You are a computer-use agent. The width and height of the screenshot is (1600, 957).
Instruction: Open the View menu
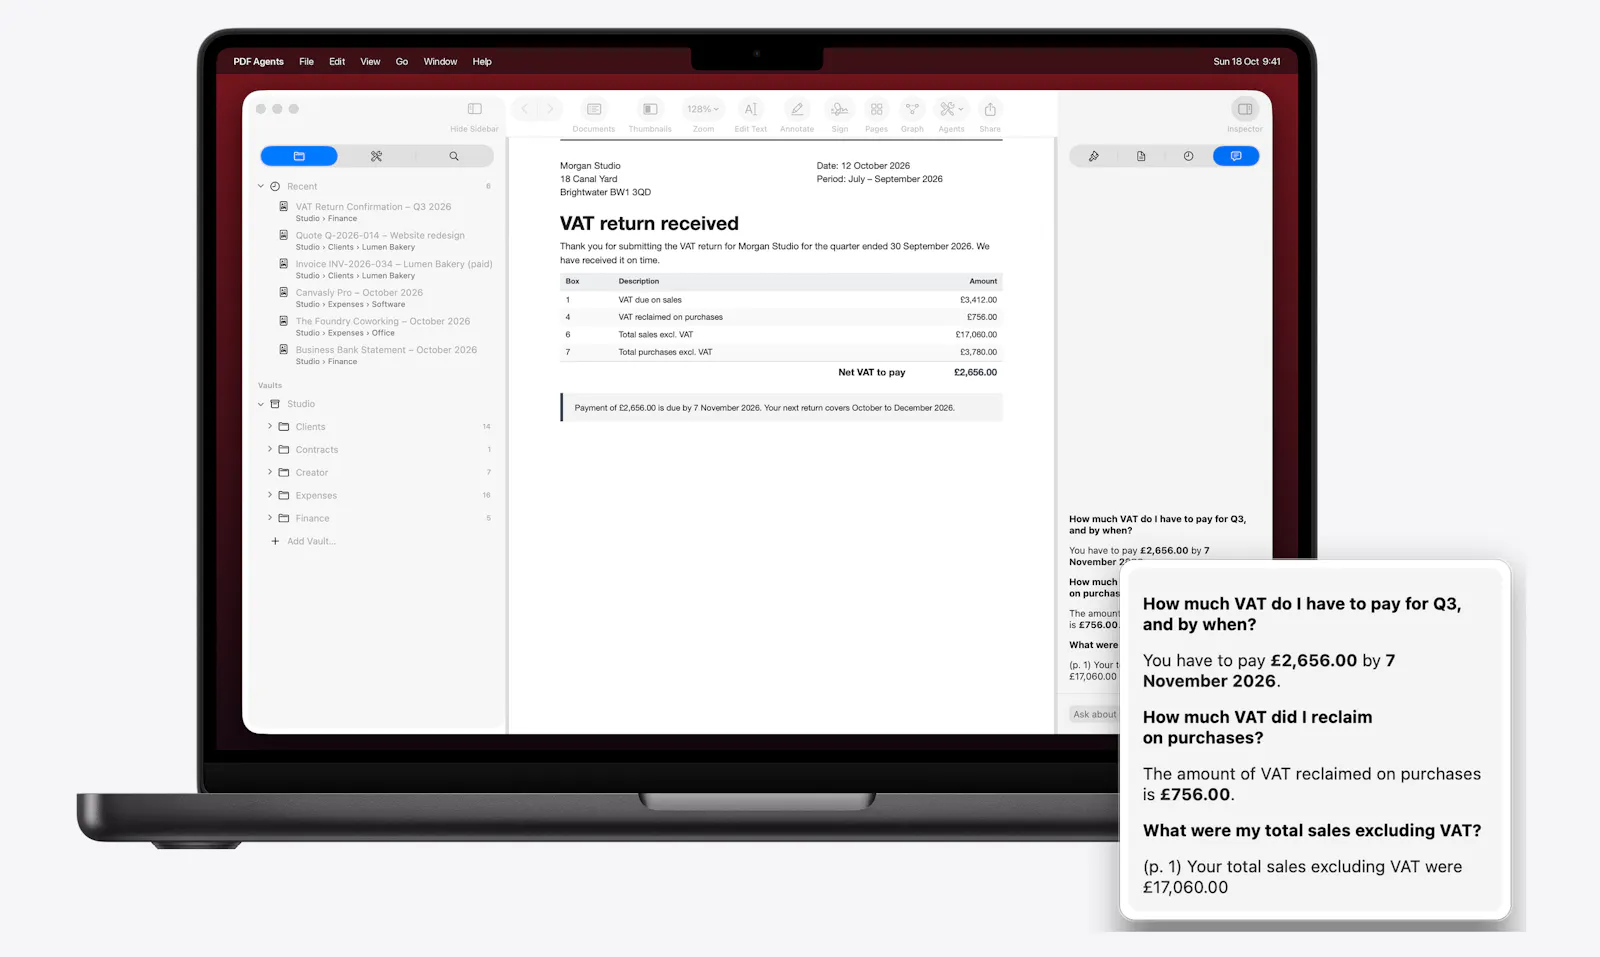point(370,62)
